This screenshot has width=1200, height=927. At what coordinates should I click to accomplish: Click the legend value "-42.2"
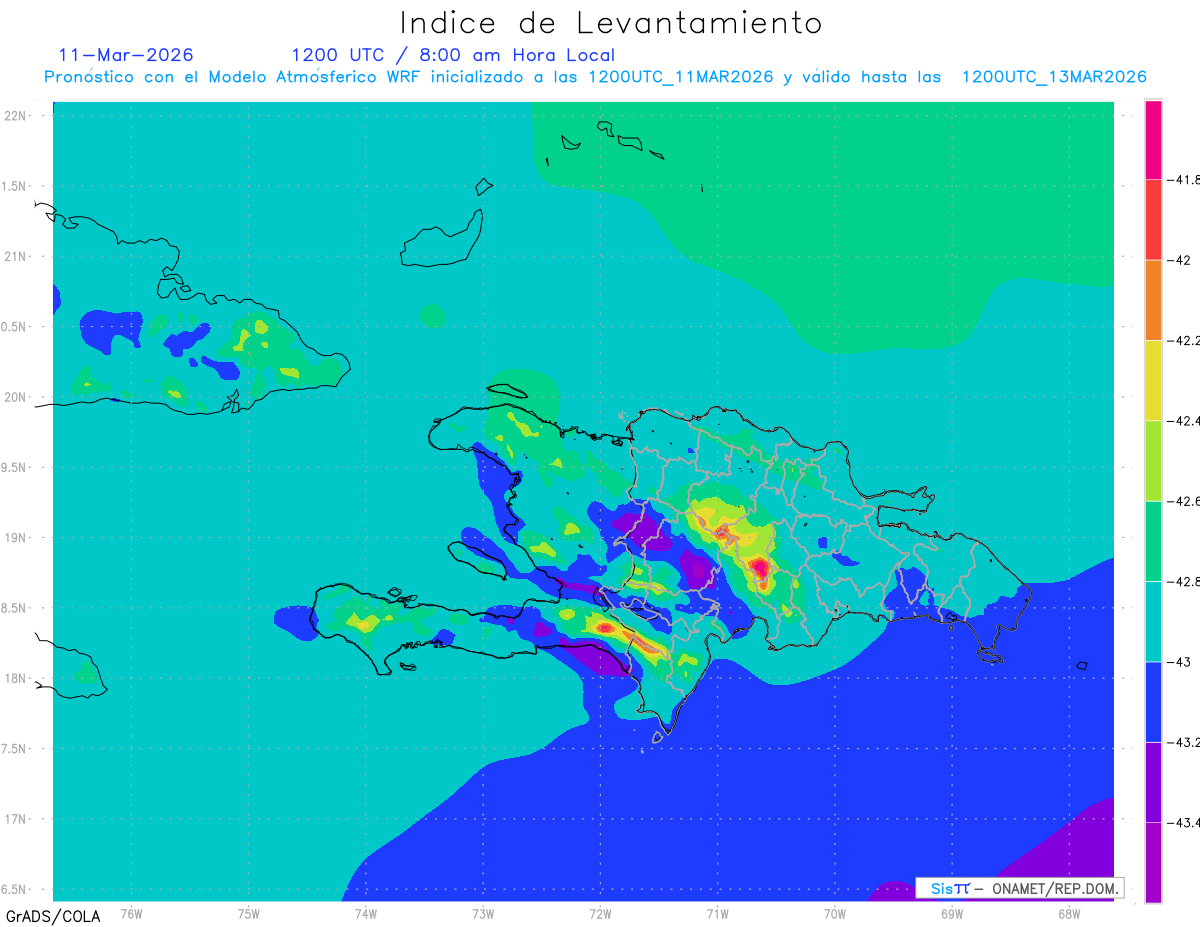1184,341
